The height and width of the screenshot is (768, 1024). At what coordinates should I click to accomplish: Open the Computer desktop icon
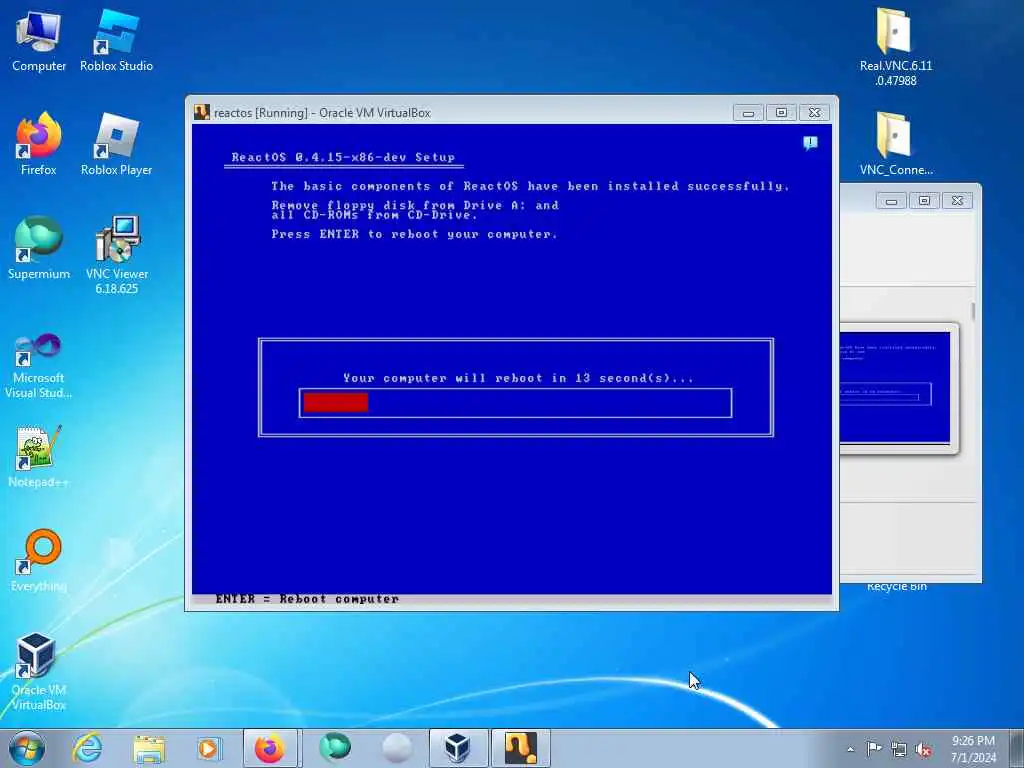(39, 40)
